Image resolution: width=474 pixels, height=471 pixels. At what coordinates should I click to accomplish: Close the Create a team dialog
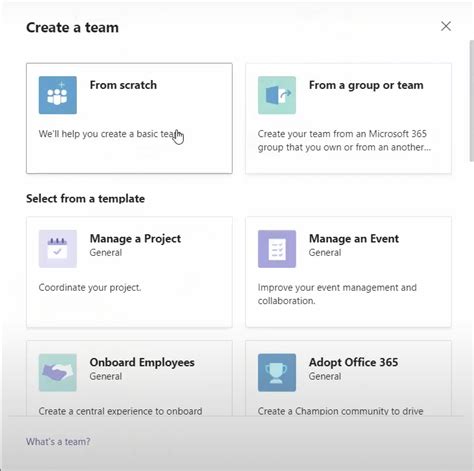[446, 26]
